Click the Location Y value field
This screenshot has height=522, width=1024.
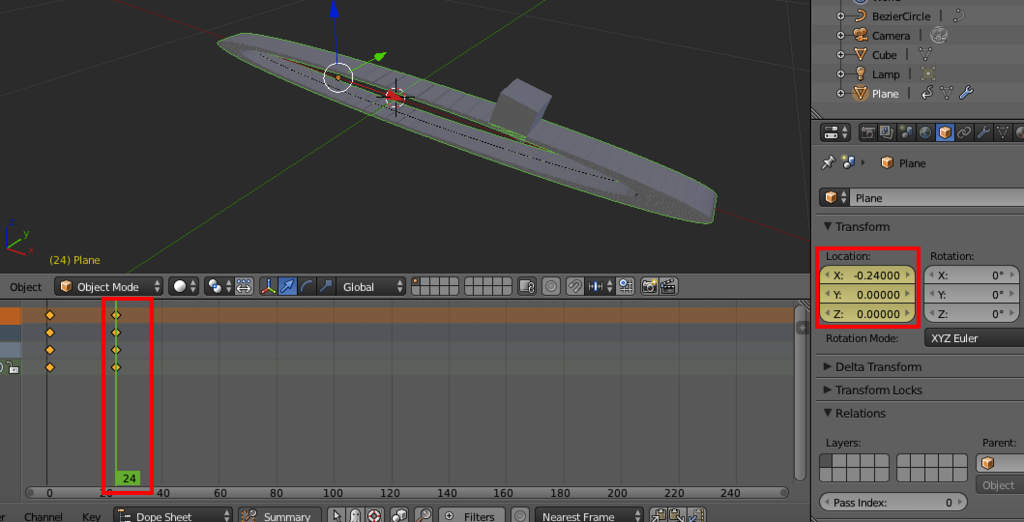867,295
